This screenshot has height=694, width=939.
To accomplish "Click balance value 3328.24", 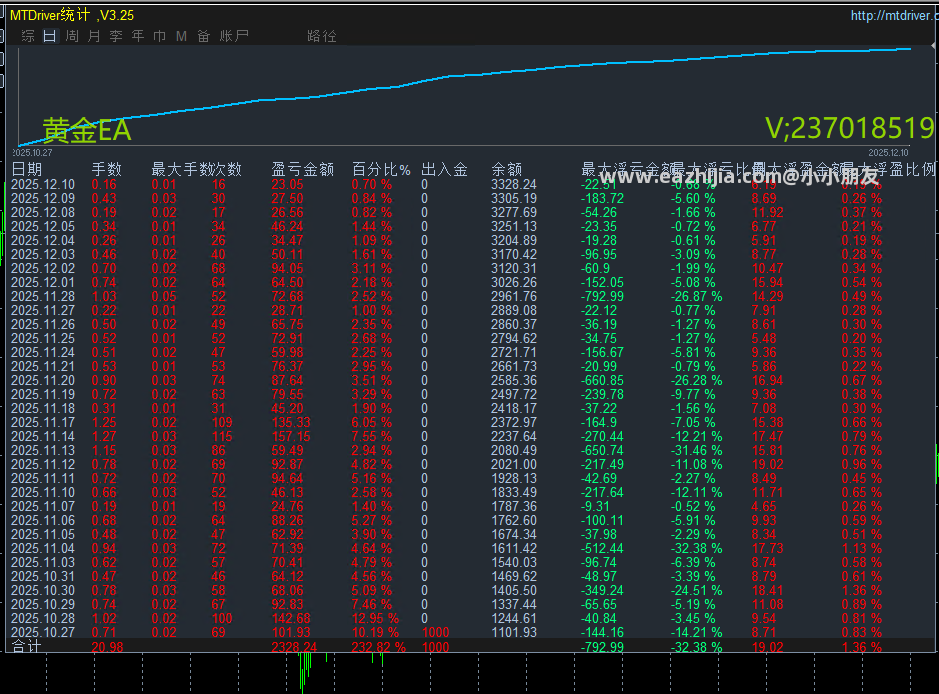I will (x=514, y=184).
